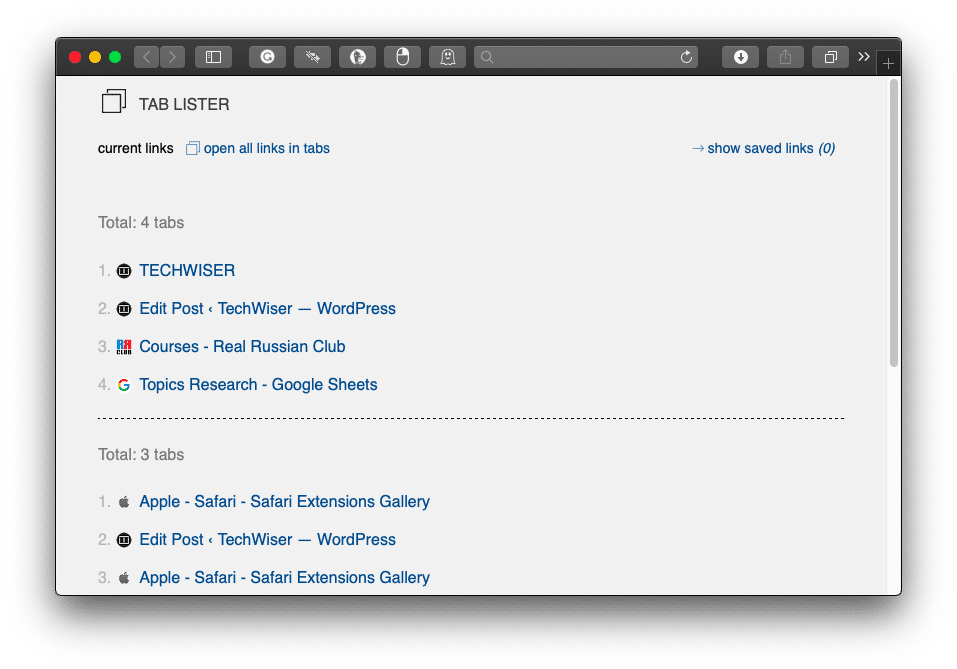The image size is (957, 669).
Task: Click the TechWiser favicon next to TECHWISER
Action: click(x=124, y=270)
